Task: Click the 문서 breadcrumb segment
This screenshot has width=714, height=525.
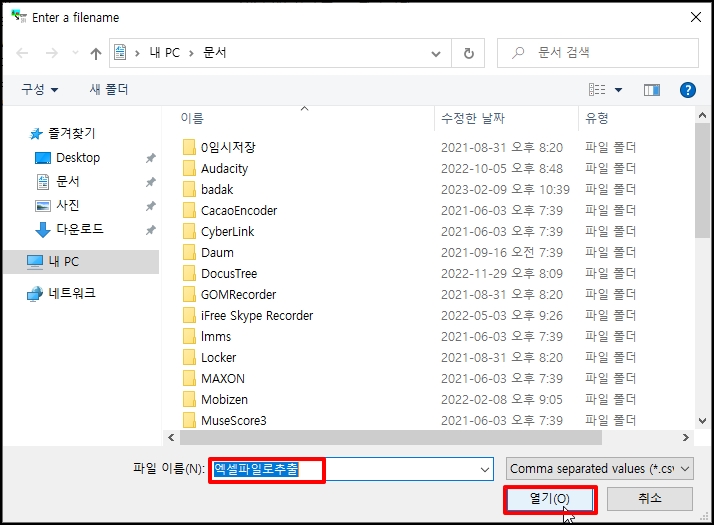Action: (214, 53)
